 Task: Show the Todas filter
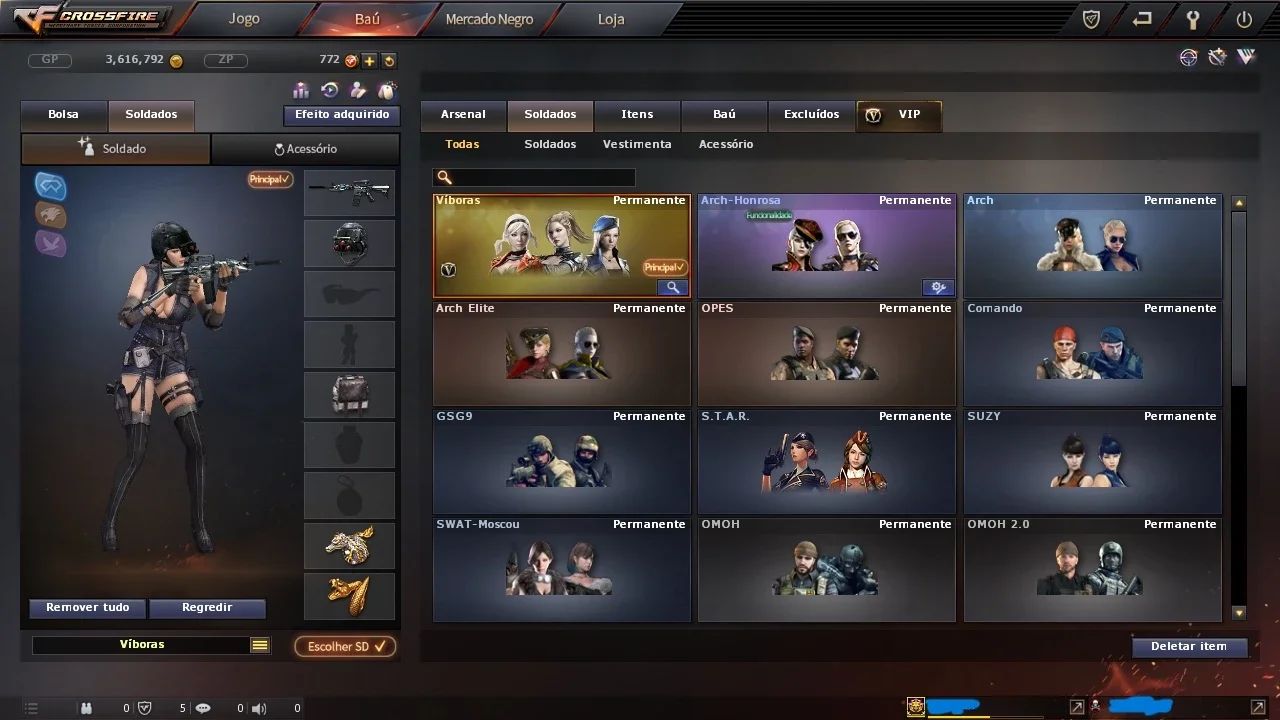[462, 144]
